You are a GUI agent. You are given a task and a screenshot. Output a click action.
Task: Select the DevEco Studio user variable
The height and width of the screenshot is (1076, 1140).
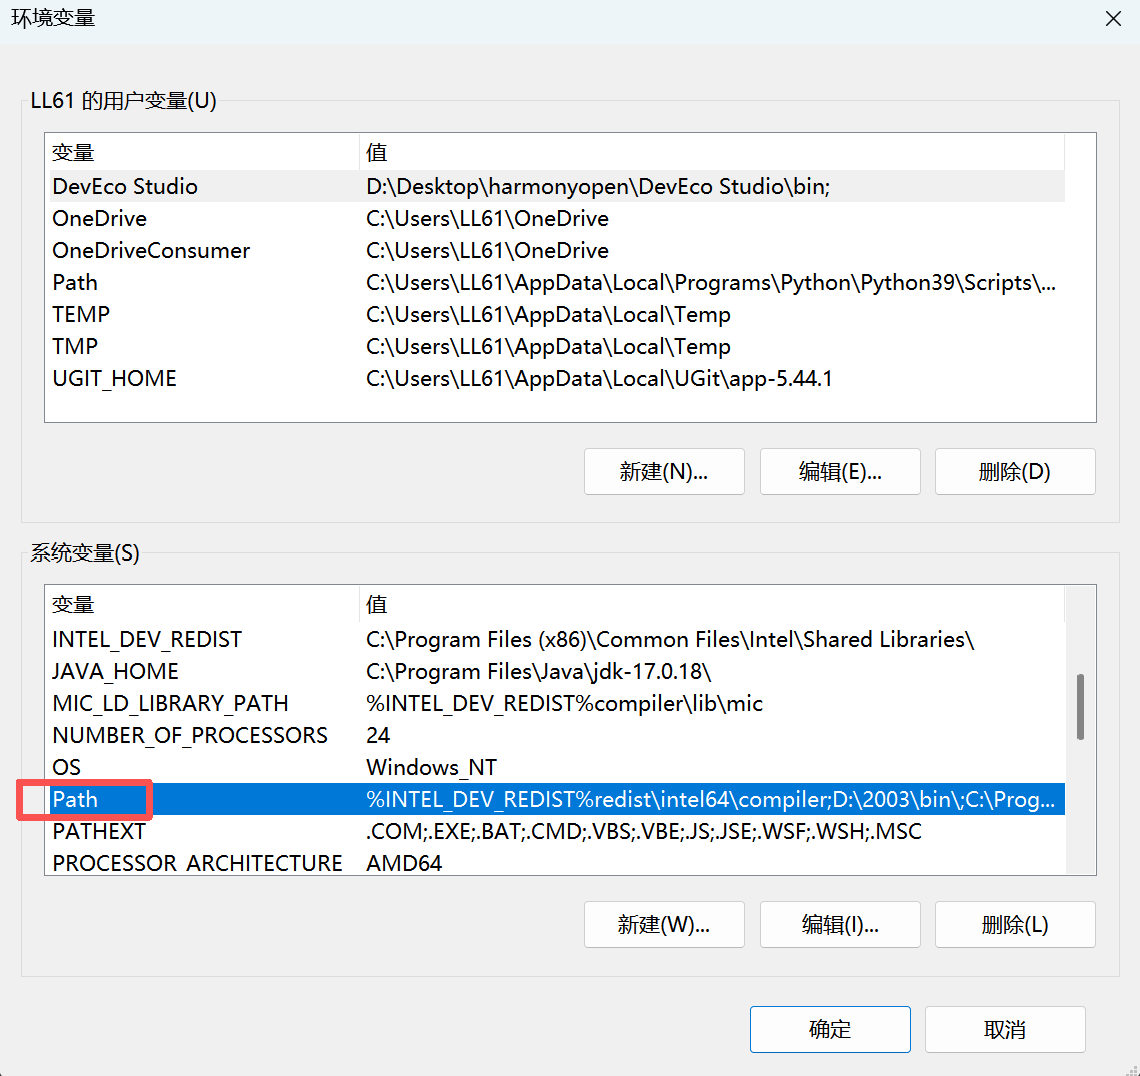(x=557, y=187)
